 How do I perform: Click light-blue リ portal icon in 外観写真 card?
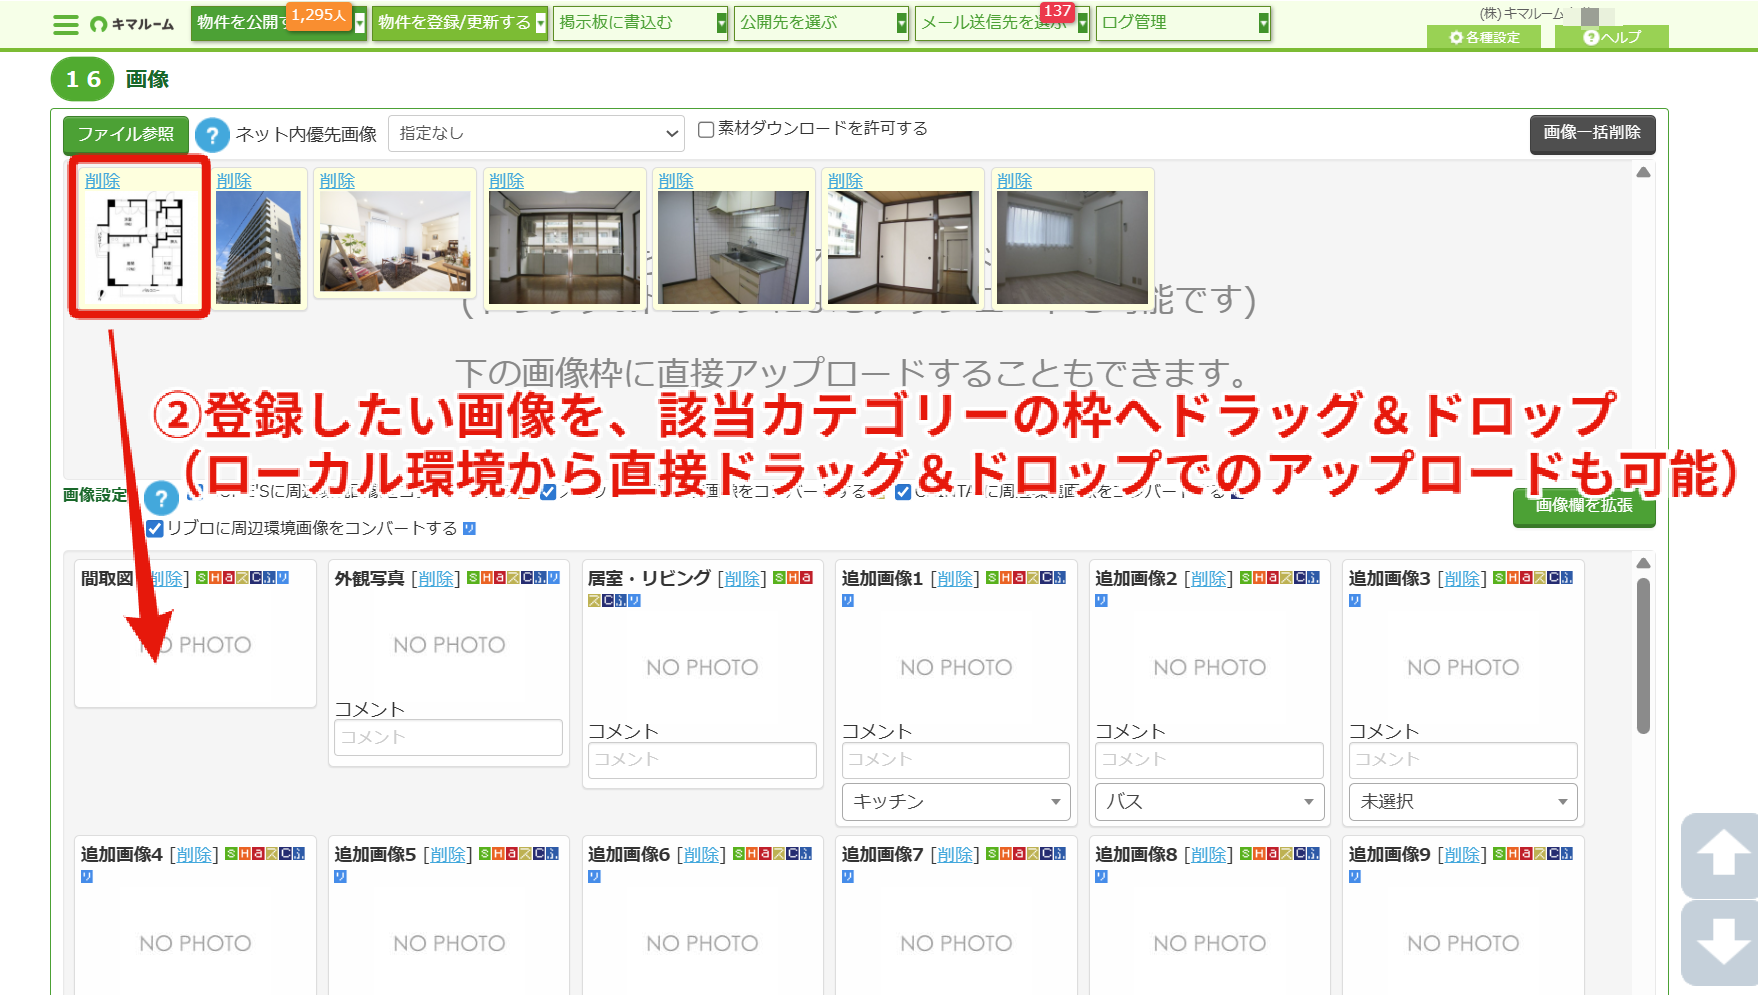pos(554,578)
